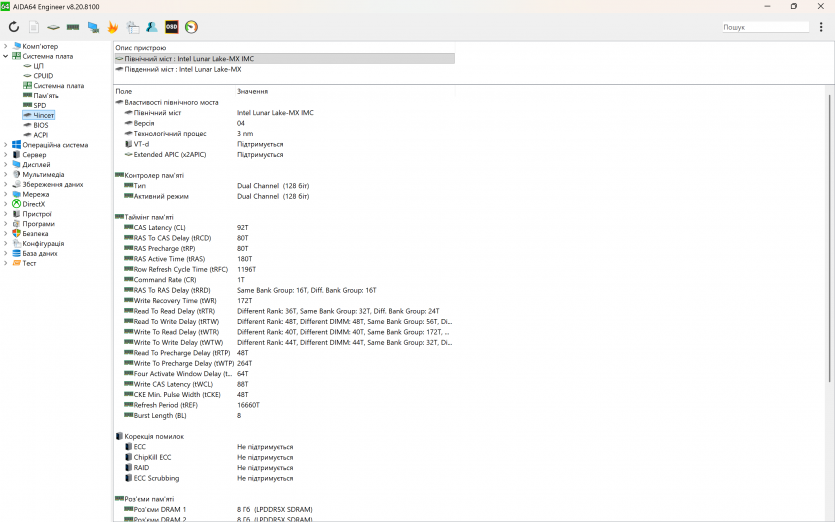
Task: Open the Report page icon in toolbar
Action: coord(33,27)
